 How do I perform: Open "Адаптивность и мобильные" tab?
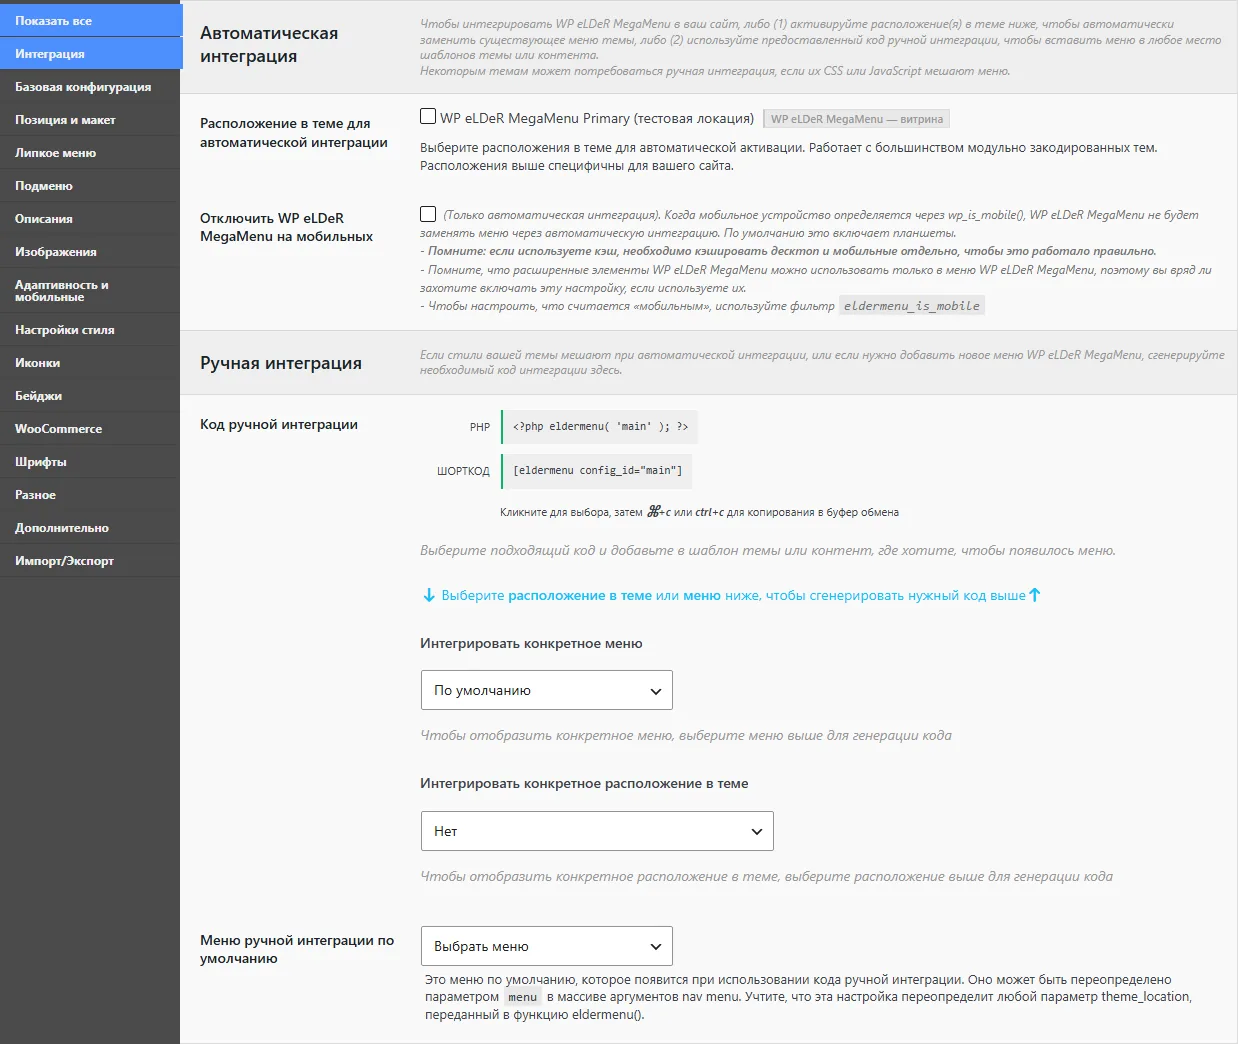coord(90,291)
